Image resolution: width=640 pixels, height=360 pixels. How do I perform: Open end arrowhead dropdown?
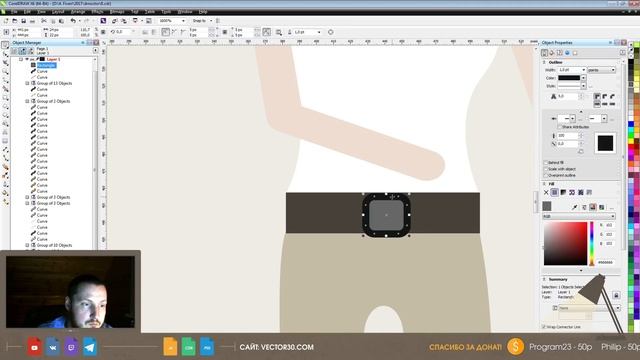(604, 118)
